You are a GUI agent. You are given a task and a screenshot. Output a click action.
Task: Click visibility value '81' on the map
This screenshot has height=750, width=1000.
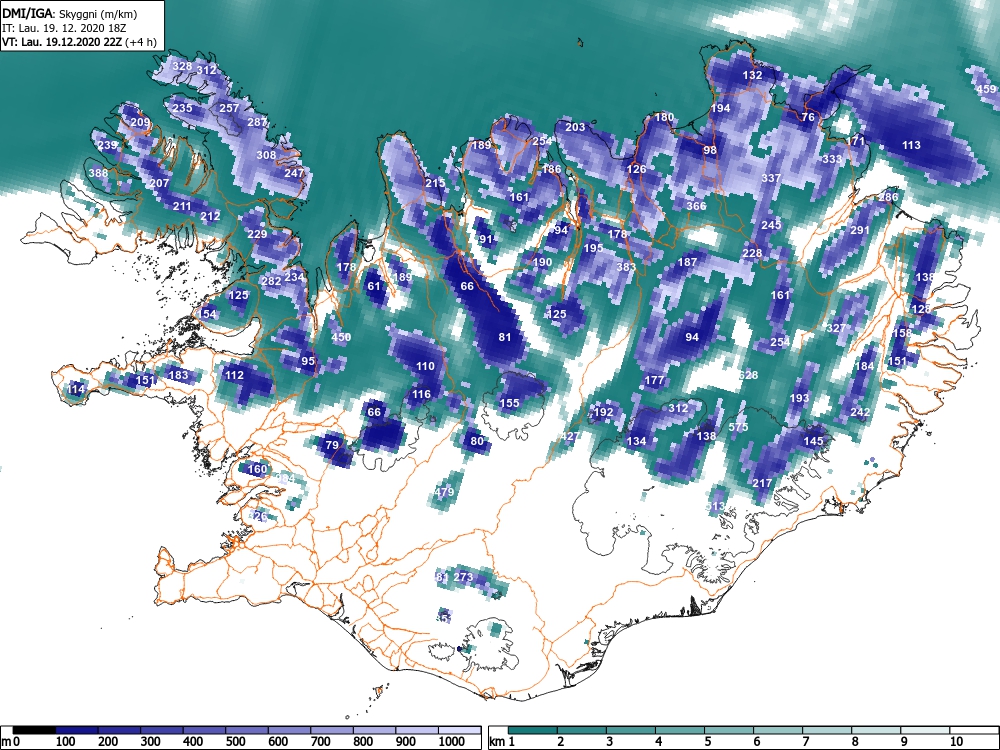tap(504, 337)
